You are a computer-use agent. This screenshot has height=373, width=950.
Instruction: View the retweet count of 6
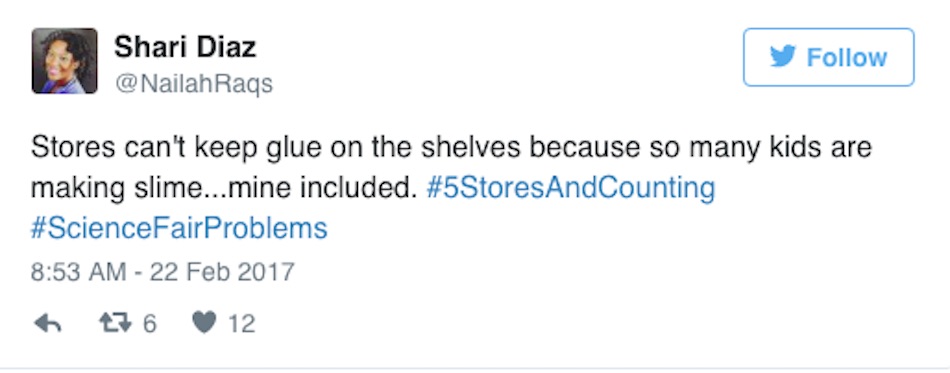coord(150,324)
